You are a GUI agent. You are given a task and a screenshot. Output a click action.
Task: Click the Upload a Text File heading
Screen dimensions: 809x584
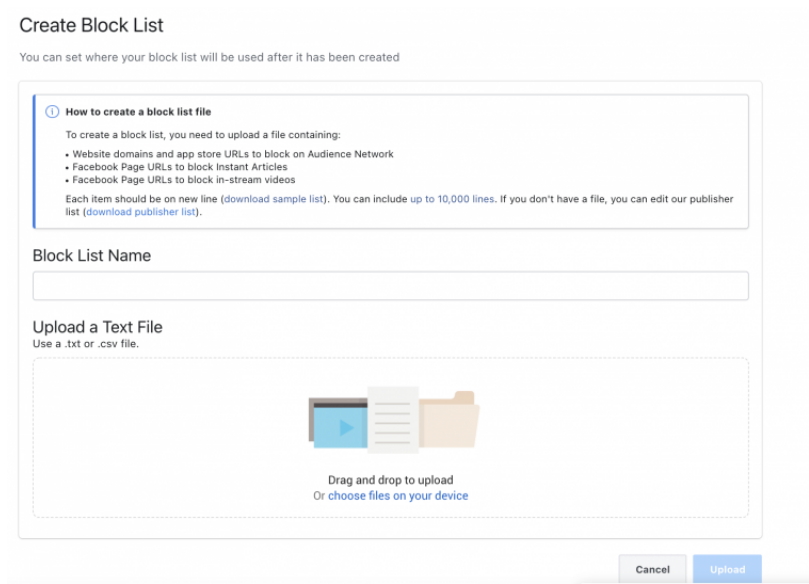click(x=98, y=327)
